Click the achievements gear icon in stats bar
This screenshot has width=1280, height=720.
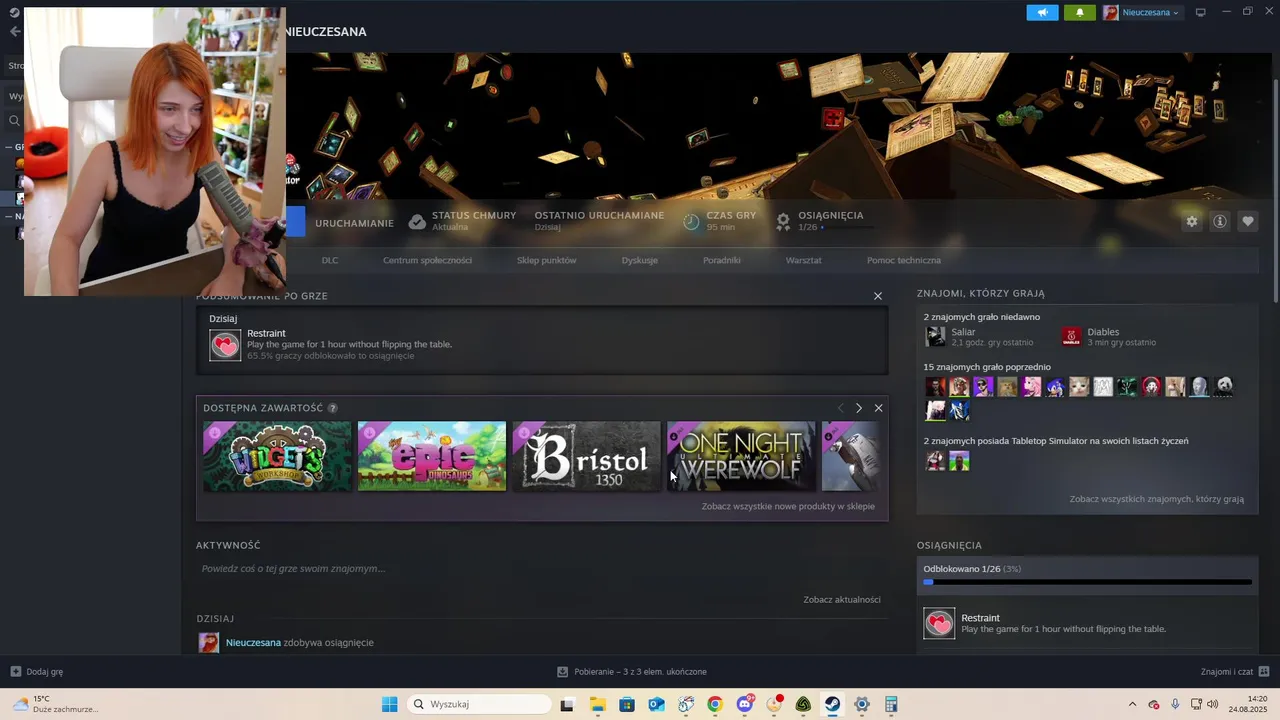coord(783,222)
